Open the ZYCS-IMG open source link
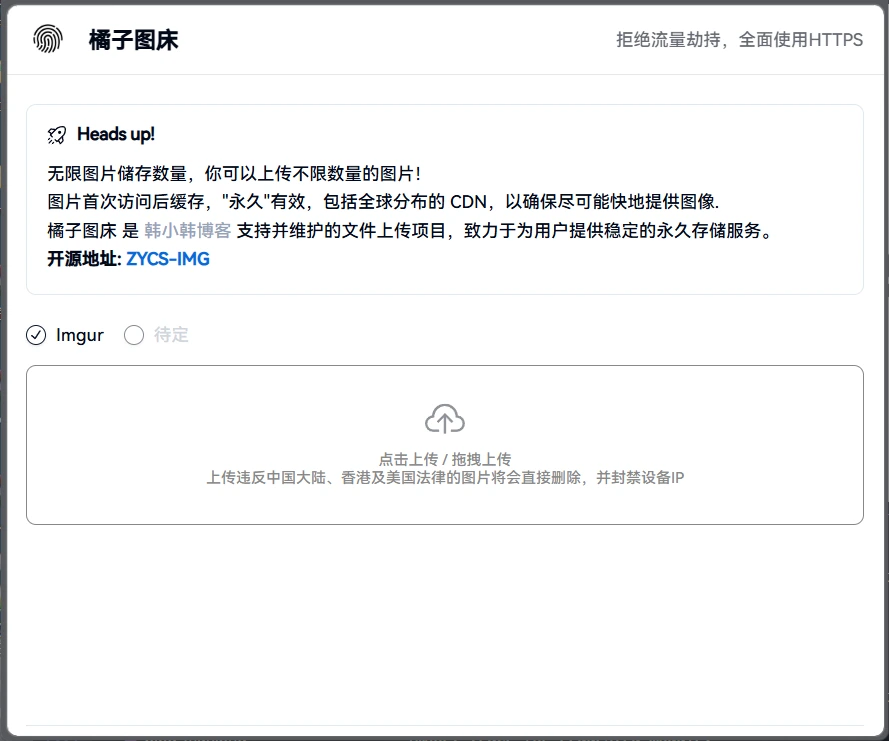 pos(166,258)
